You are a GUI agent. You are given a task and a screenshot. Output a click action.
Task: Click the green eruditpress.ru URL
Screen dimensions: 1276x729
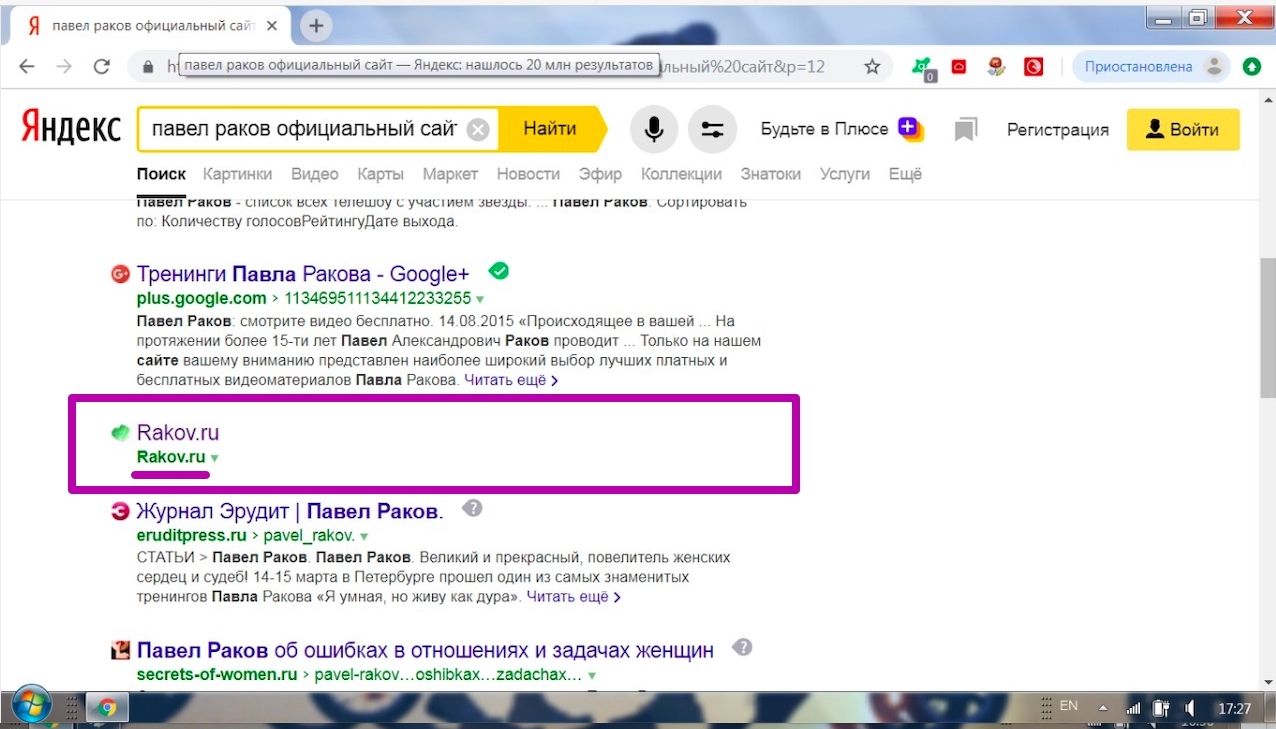click(x=192, y=536)
